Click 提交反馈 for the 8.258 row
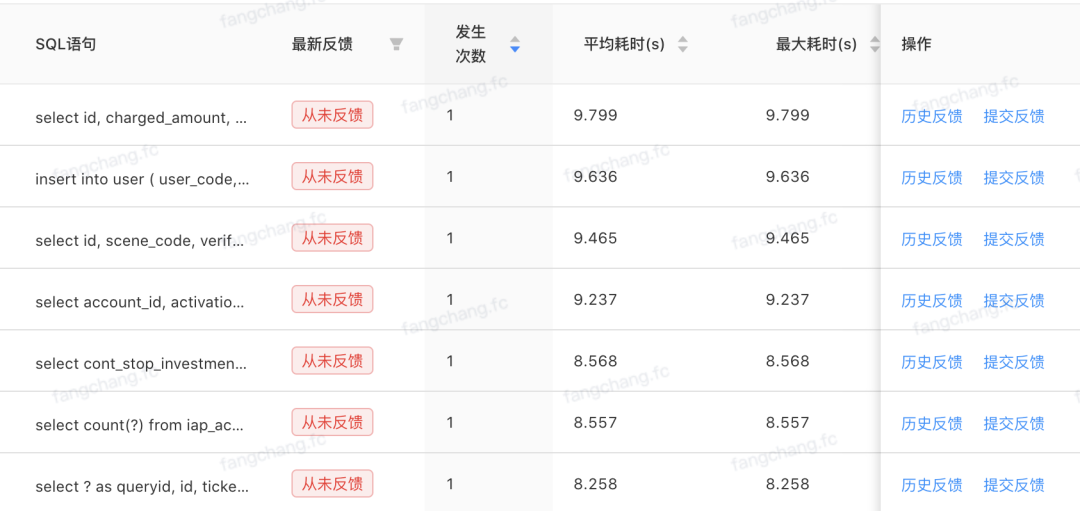This screenshot has width=1080, height=511. [x=1013, y=485]
